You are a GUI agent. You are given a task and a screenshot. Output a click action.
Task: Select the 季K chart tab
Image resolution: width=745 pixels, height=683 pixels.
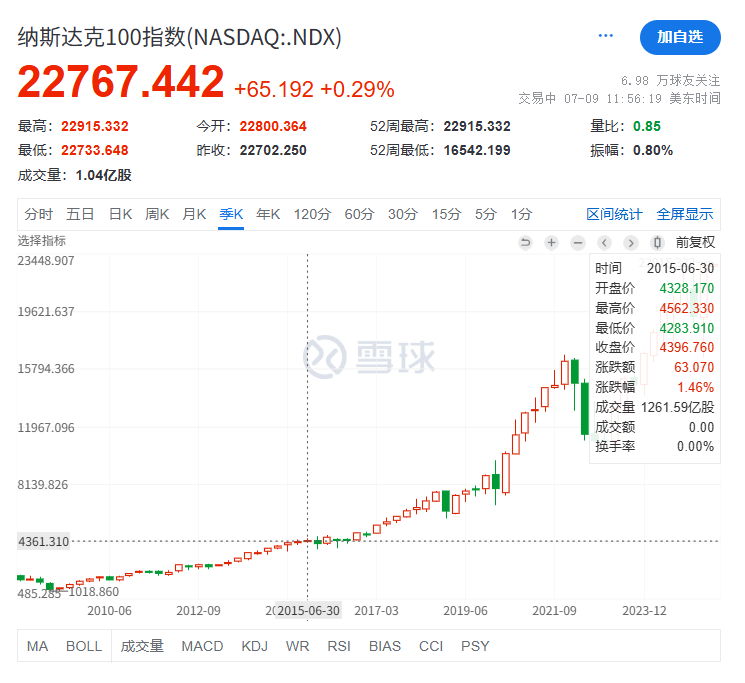tap(231, 214)
